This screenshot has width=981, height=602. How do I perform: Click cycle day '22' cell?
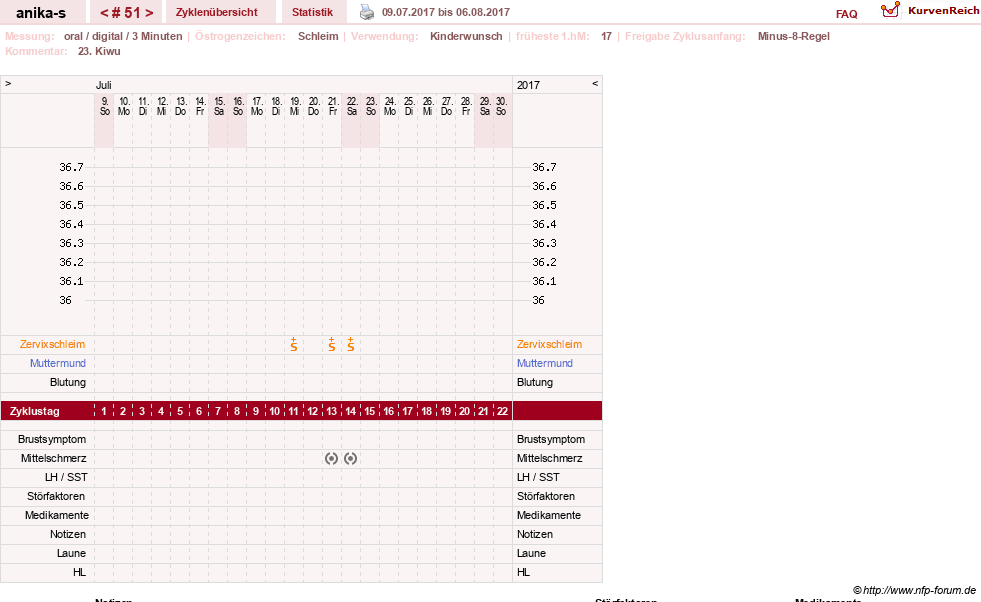click(x=502, y=411)
